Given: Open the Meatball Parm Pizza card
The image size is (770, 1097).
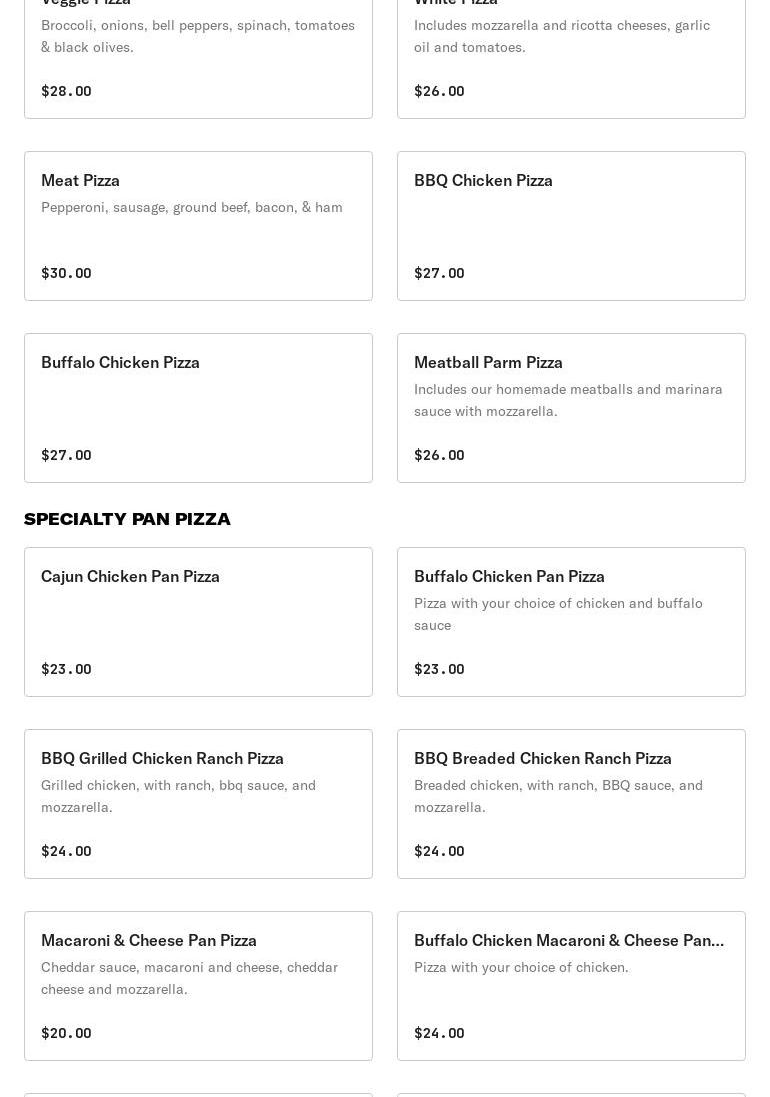Looking at the screenshot, I should coord(488,363).
